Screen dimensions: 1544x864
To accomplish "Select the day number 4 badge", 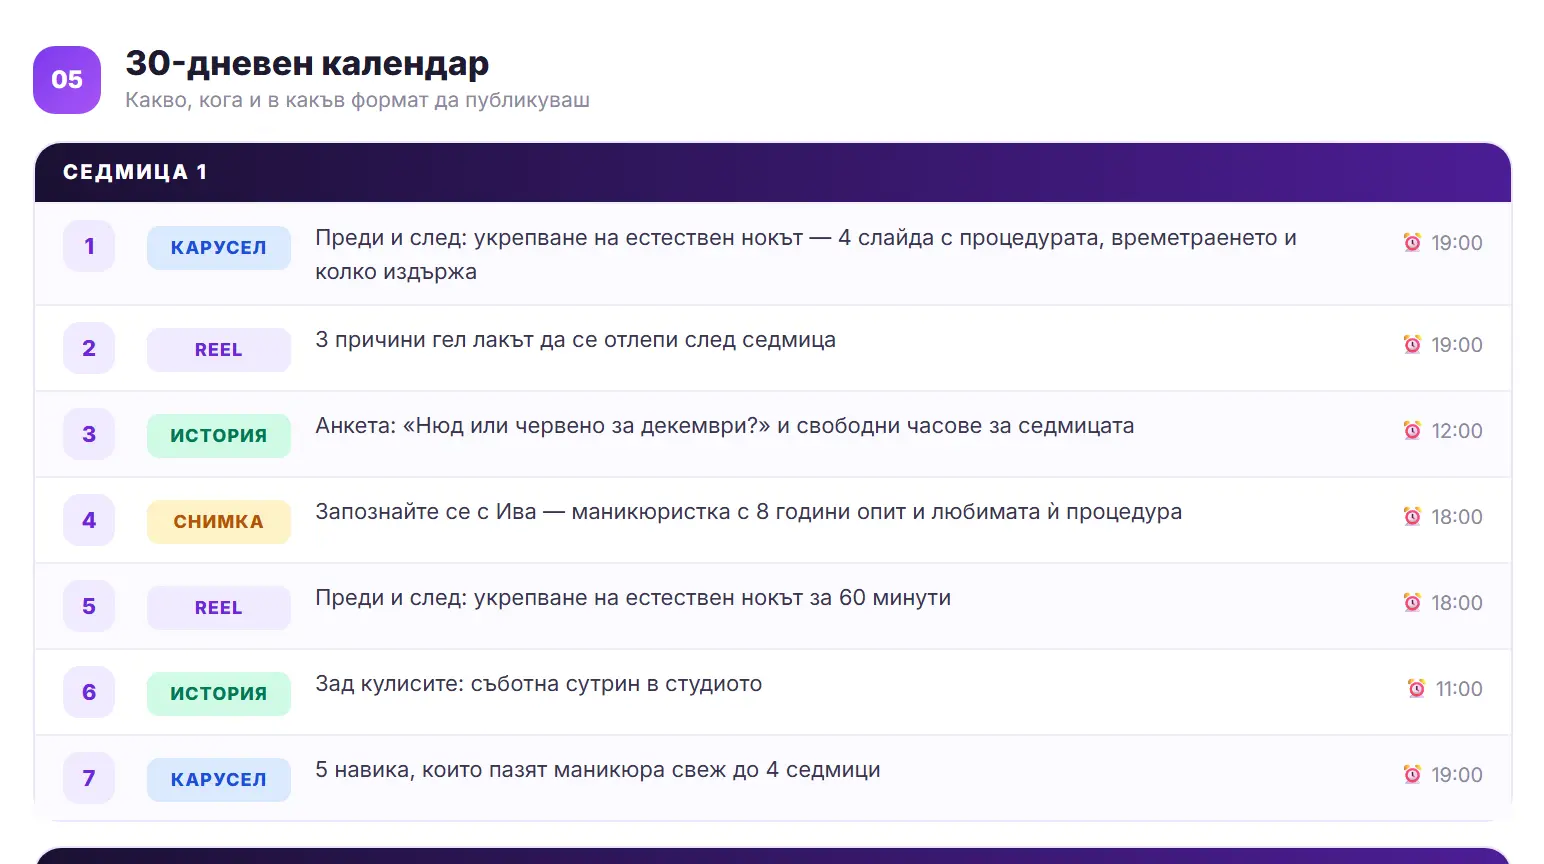I will coord(89,520).
